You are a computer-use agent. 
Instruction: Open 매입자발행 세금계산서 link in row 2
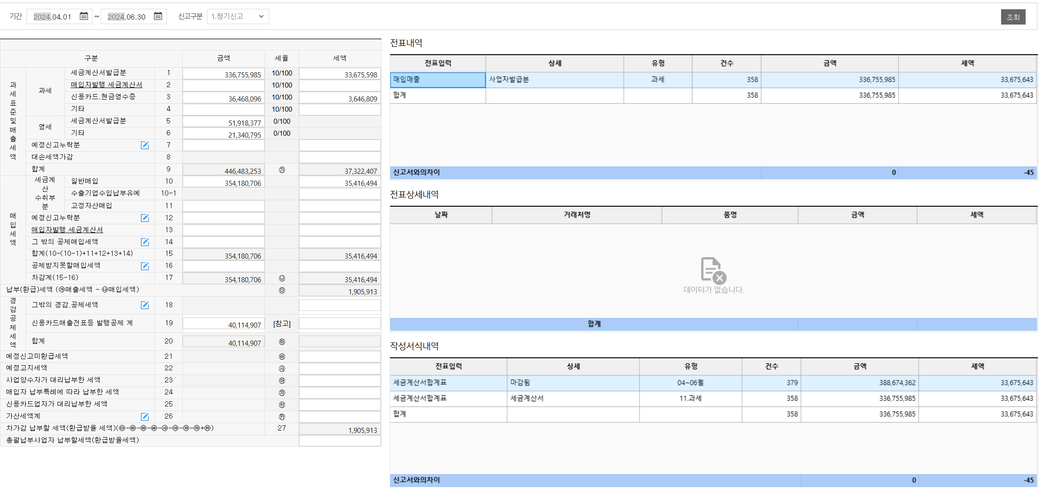pyautogui.click(x=106, y=85)
